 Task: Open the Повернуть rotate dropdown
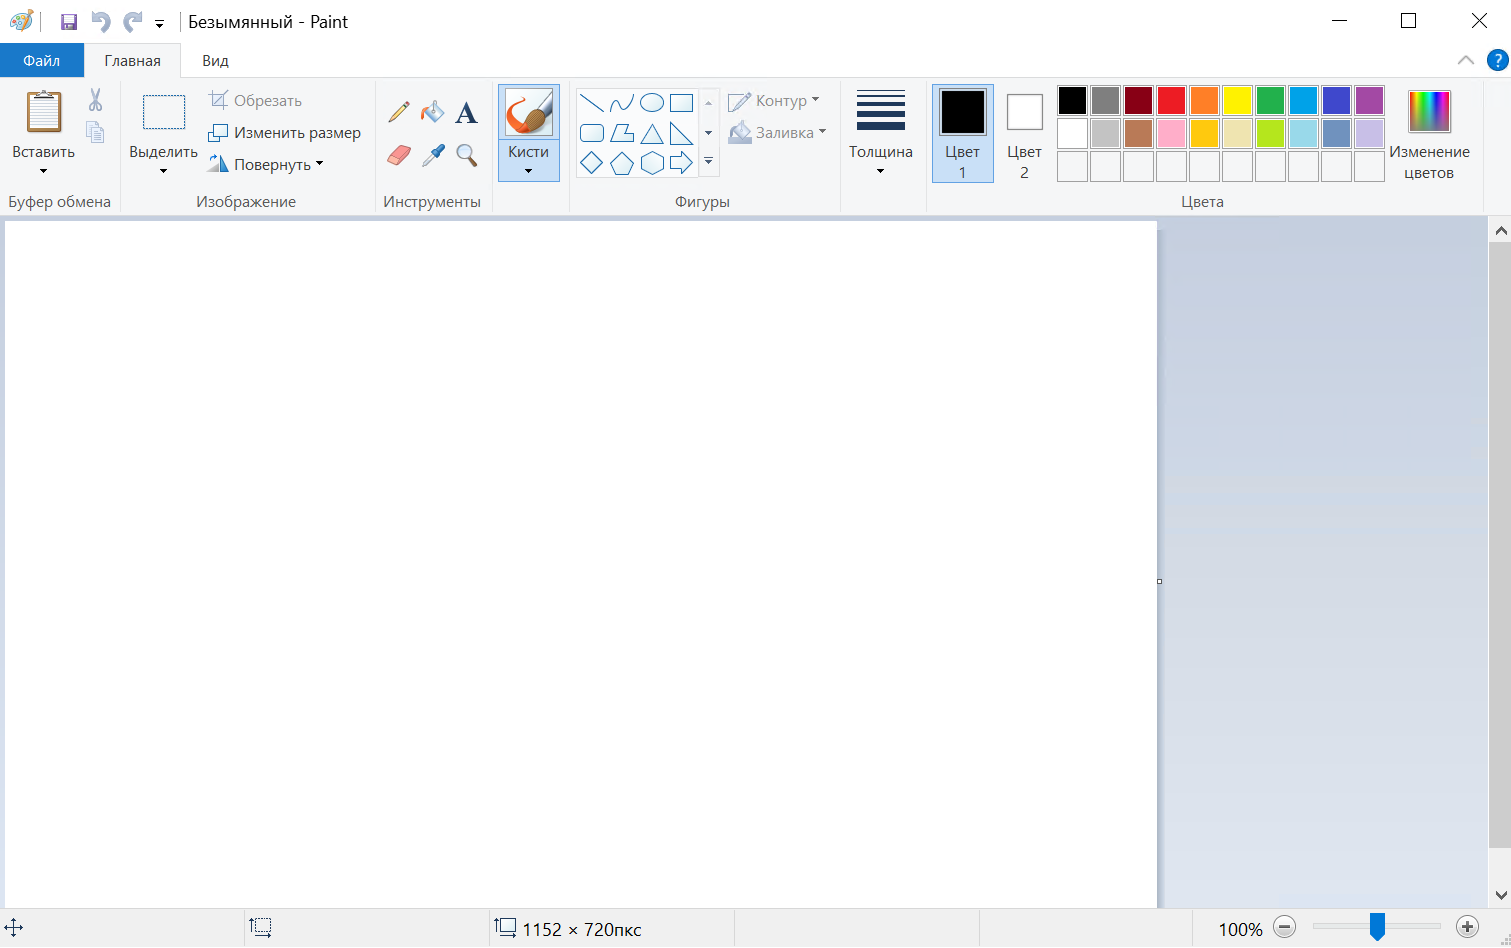(x=266, y=164)
